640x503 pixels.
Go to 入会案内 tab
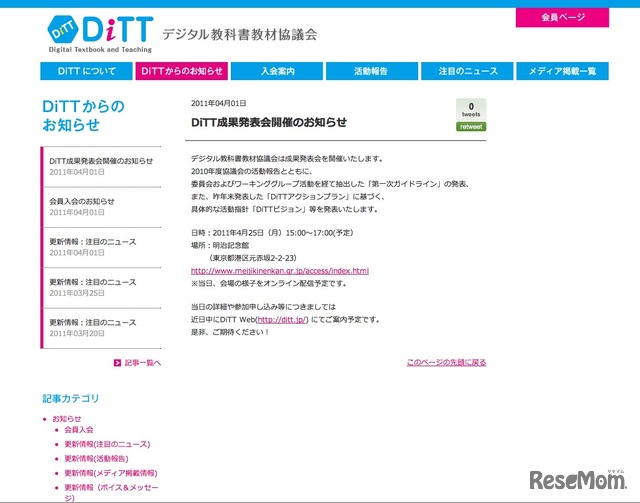(x=277, y=71)
